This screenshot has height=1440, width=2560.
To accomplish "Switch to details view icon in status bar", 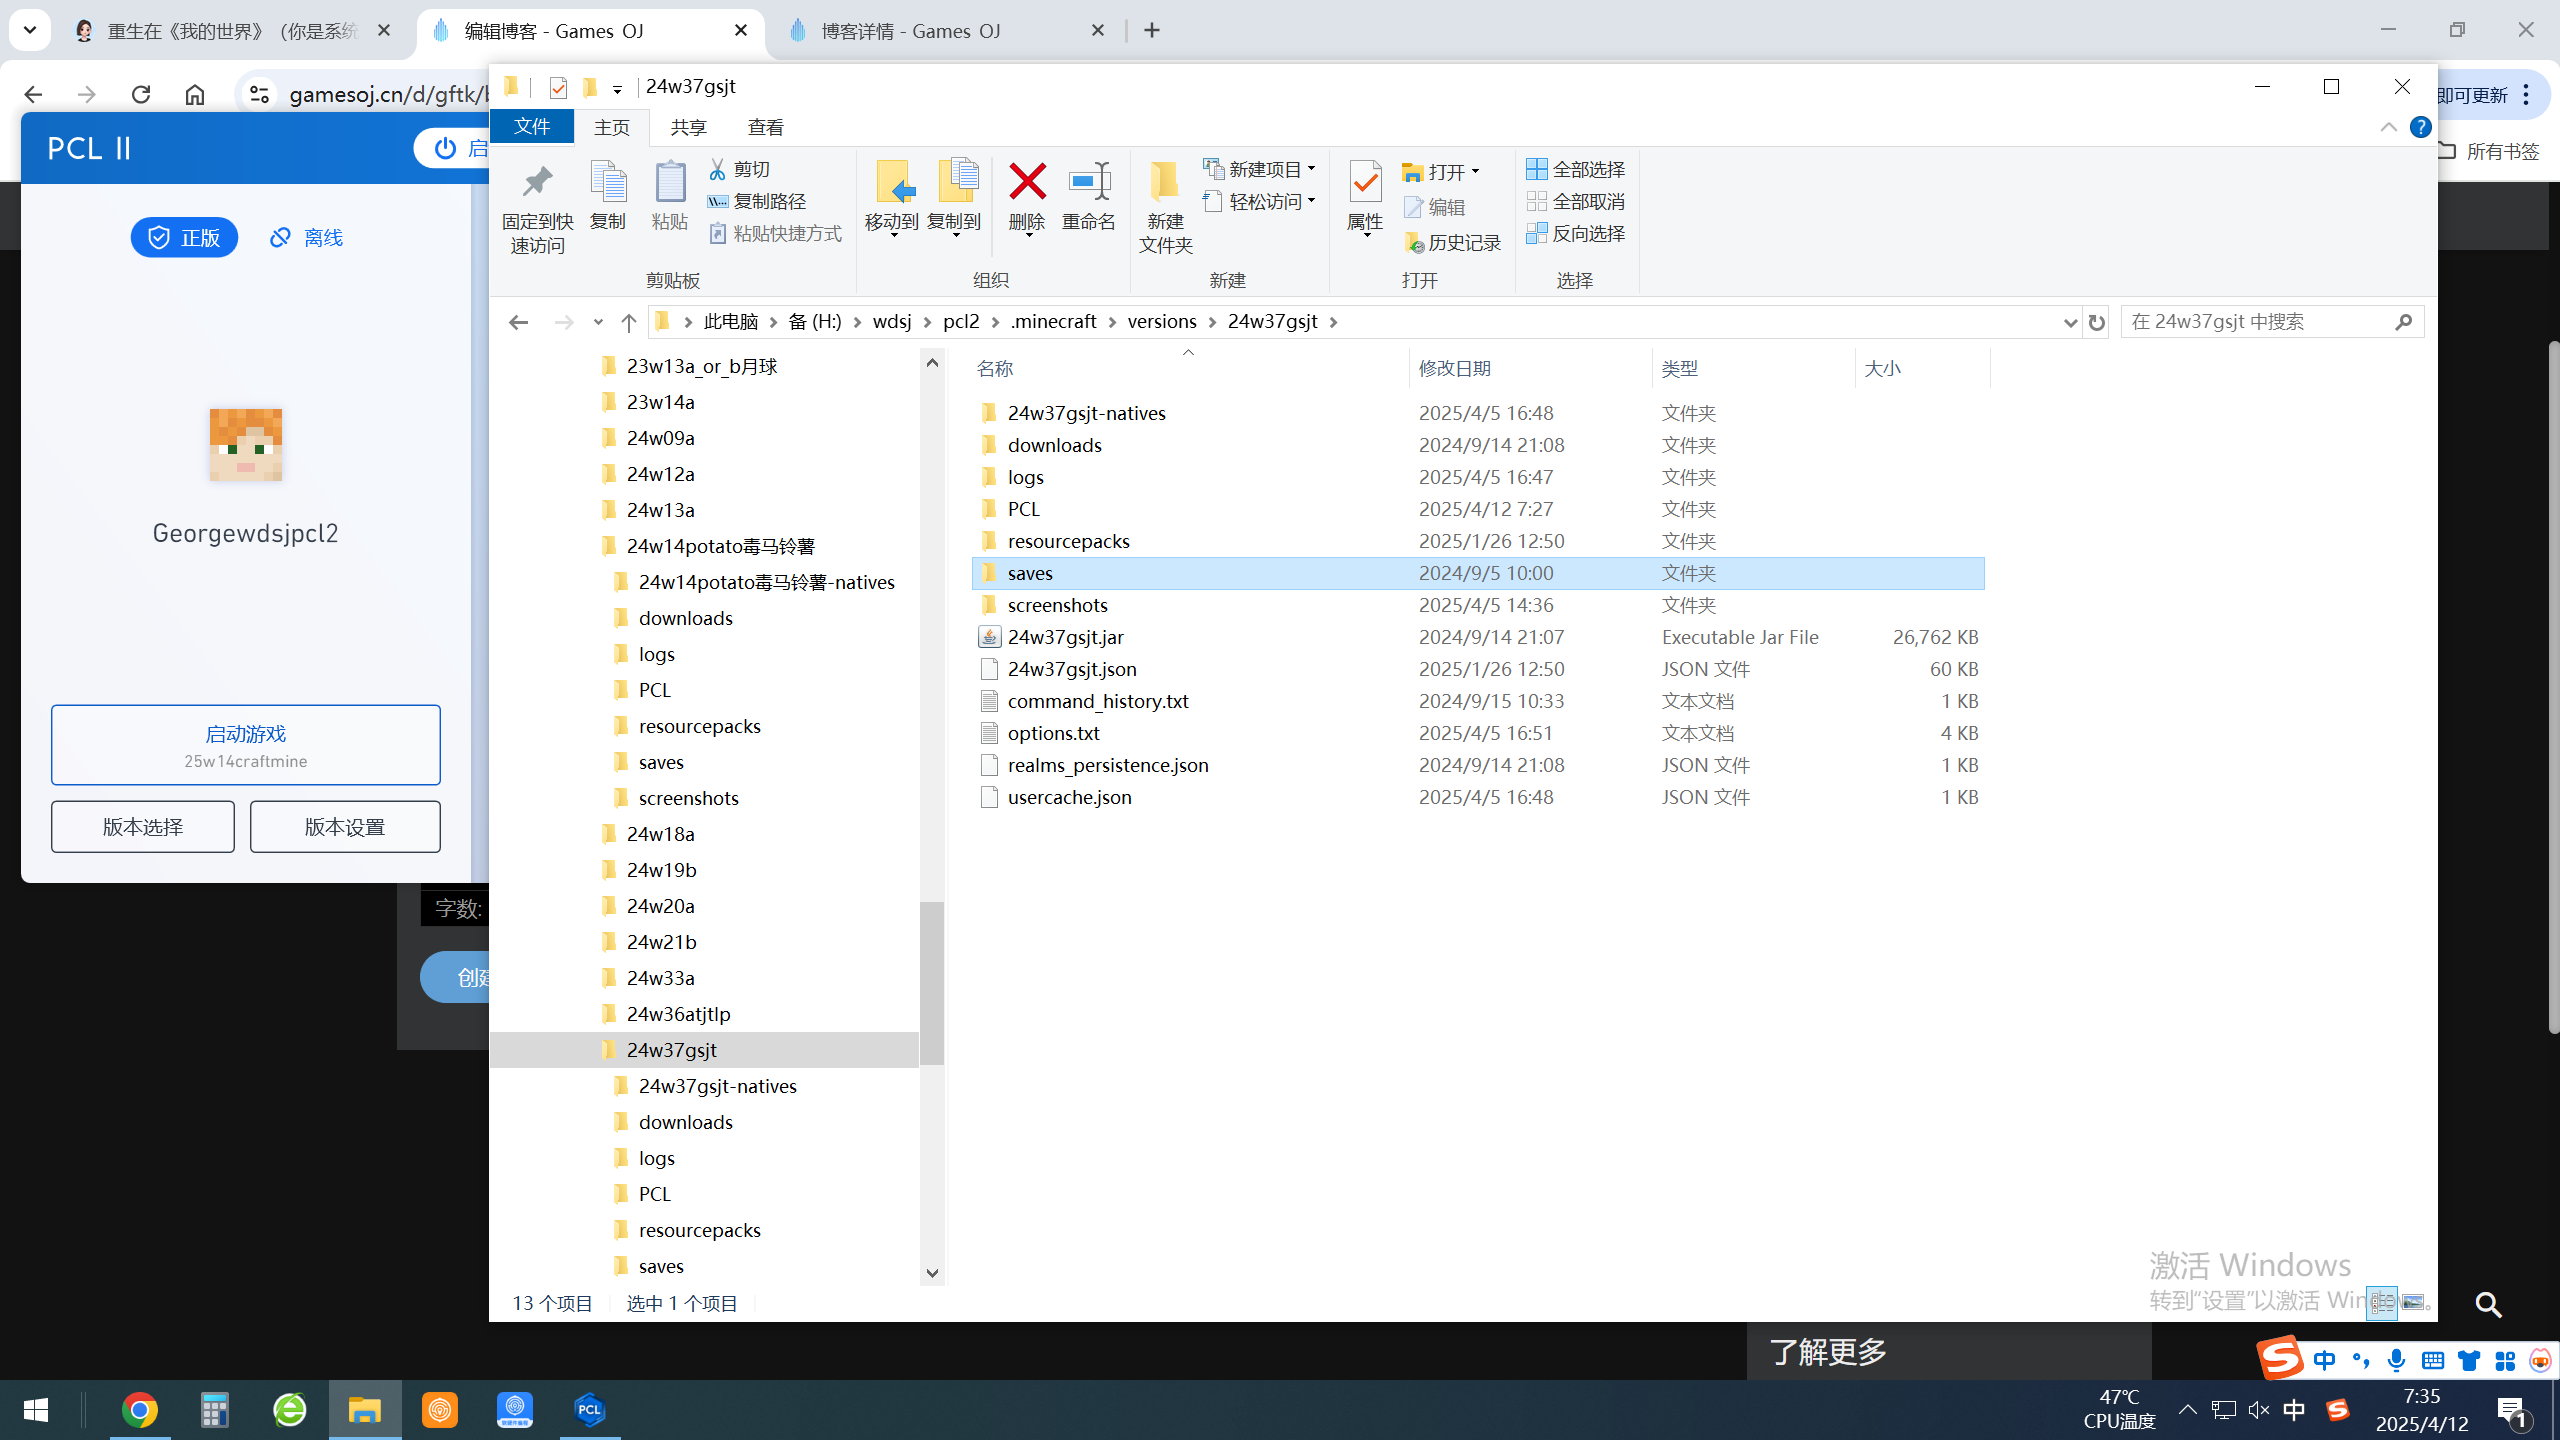I will pyautogui.click(x=2382, y=1302).
